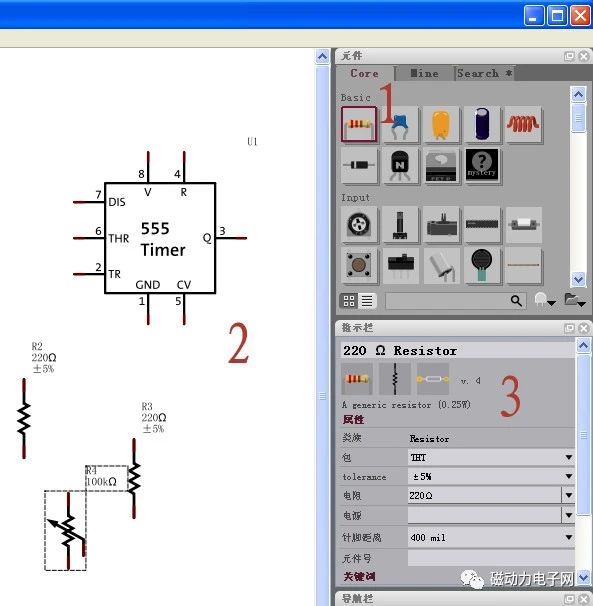Click the parts bin scrollbar down arrow
The image size is (593, 606).
click(x=578, y=279)
